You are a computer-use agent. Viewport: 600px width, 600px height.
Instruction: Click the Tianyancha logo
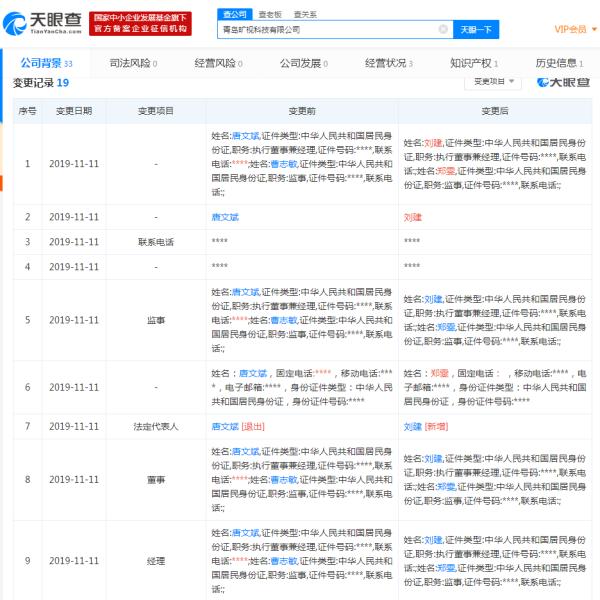42,23
